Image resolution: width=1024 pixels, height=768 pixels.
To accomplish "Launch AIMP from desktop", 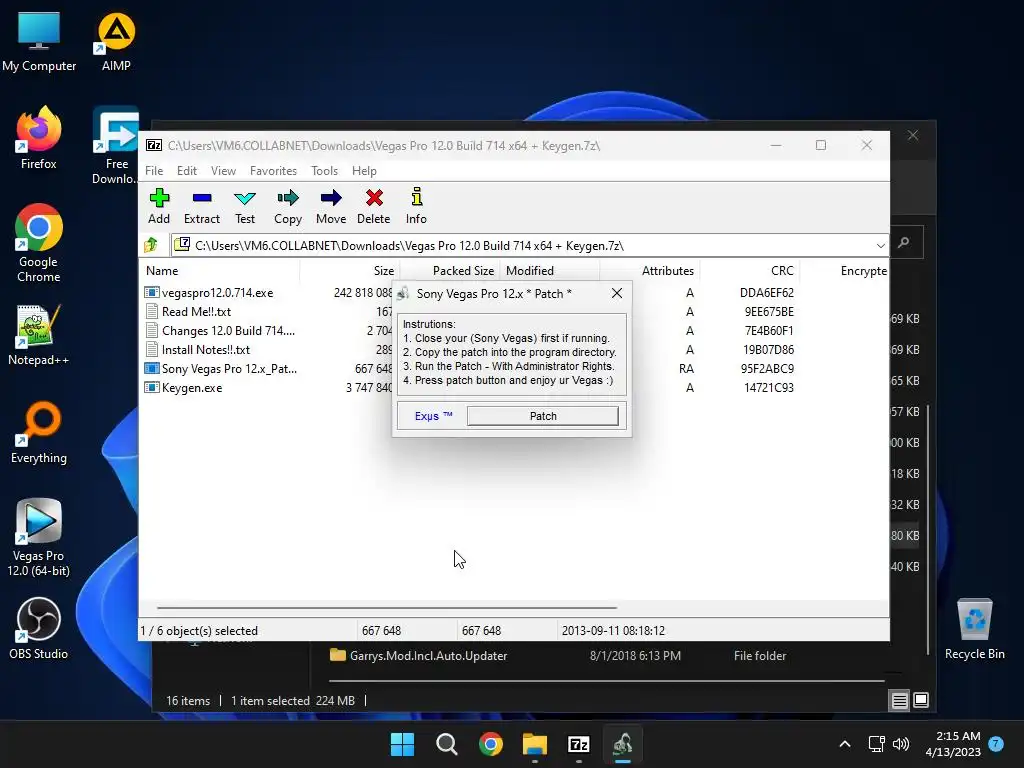I will (x=116, y=42).
